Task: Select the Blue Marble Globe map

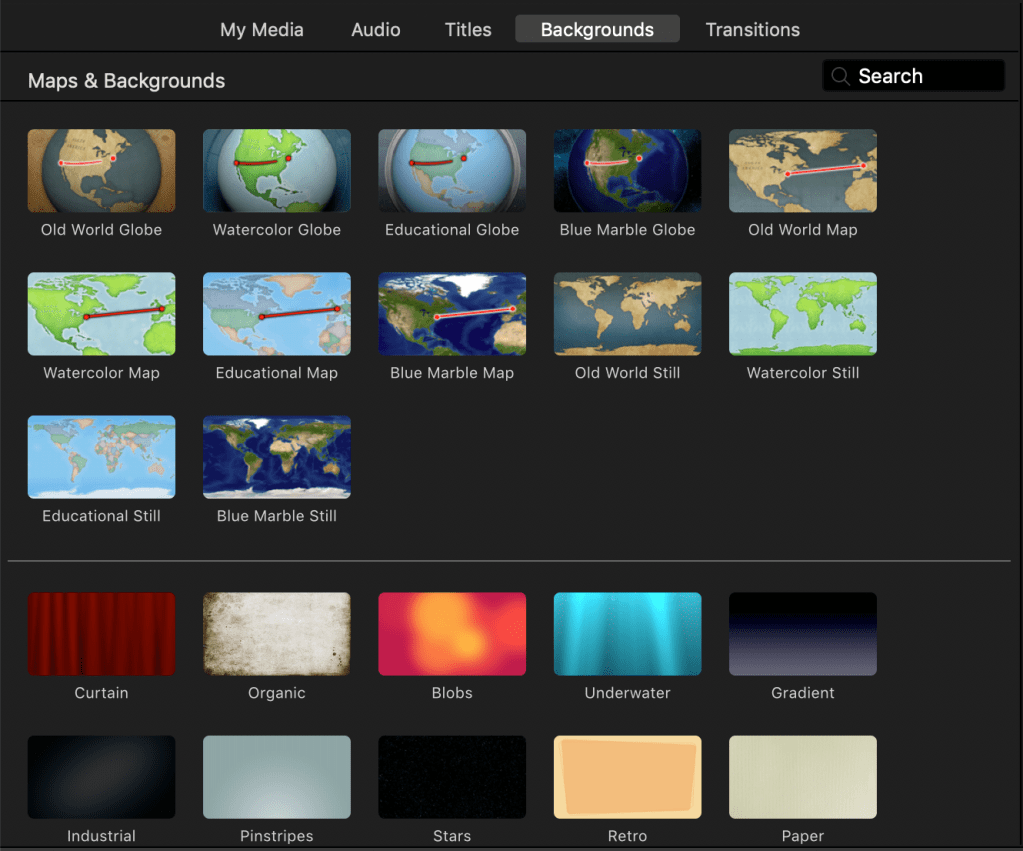Action: coord(627,171)
